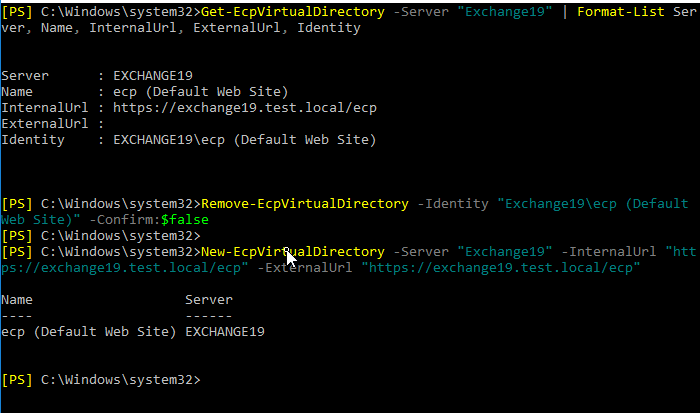Click EXCHANGE19 in the table result row
The height and width of the screenshot is (413, 700).
tap(225, 332)
